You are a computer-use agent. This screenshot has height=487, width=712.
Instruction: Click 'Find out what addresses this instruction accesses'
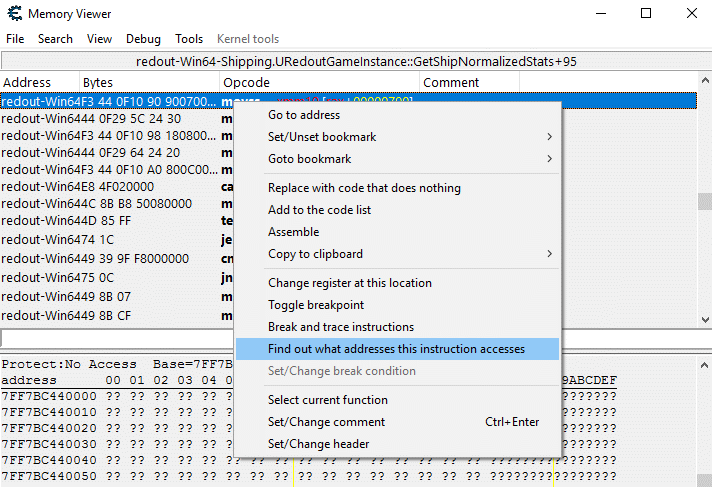pyautogui.click(x=396, y=349)
